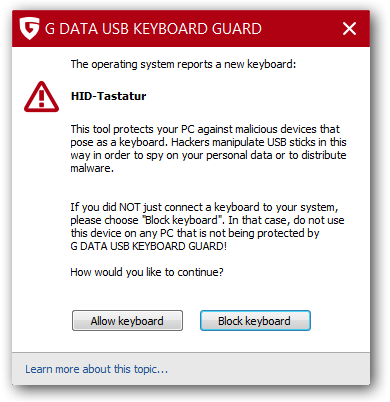Select the HID-Tastatur device name
Image resolution: width=390 pixels, height=402 pixels.
108,96
